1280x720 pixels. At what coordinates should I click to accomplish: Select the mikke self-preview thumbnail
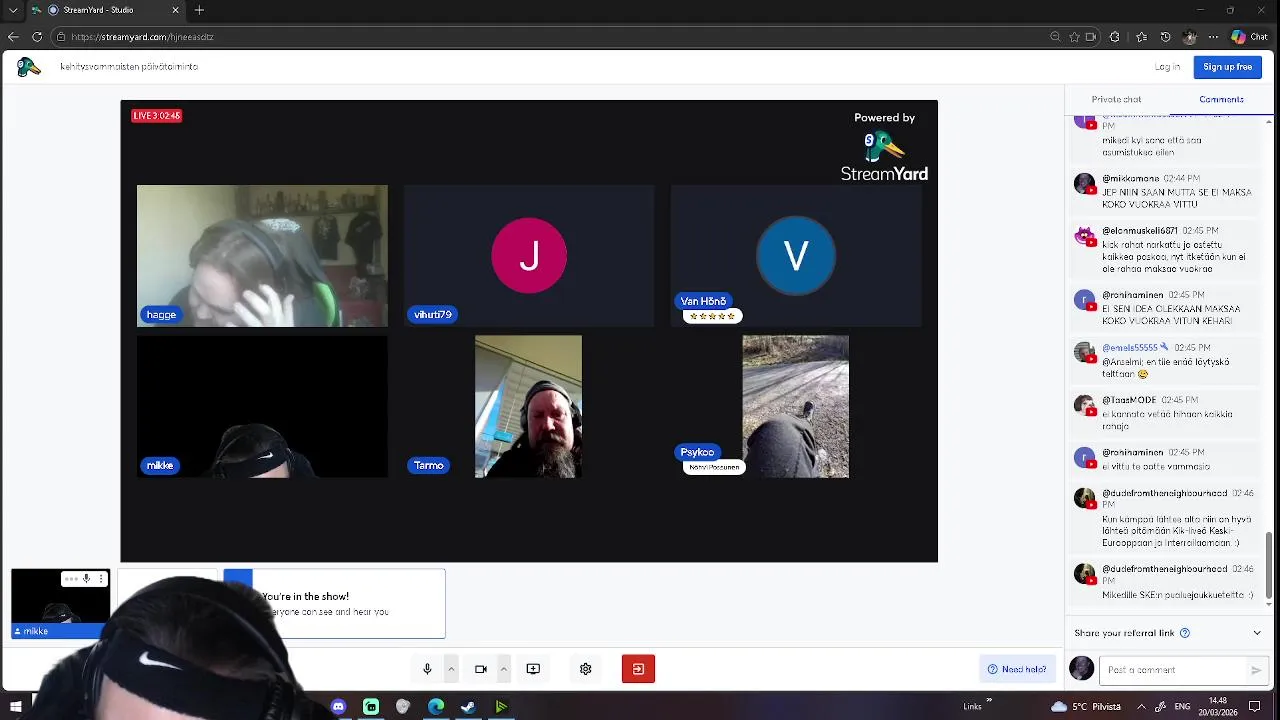coord(60,604)
